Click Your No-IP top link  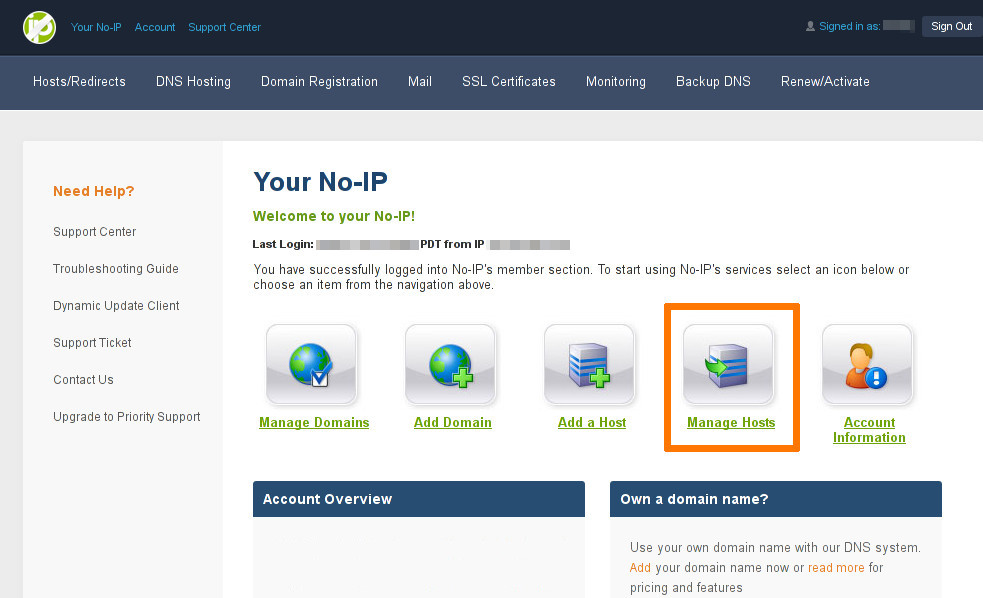click(x=96, y=27)
